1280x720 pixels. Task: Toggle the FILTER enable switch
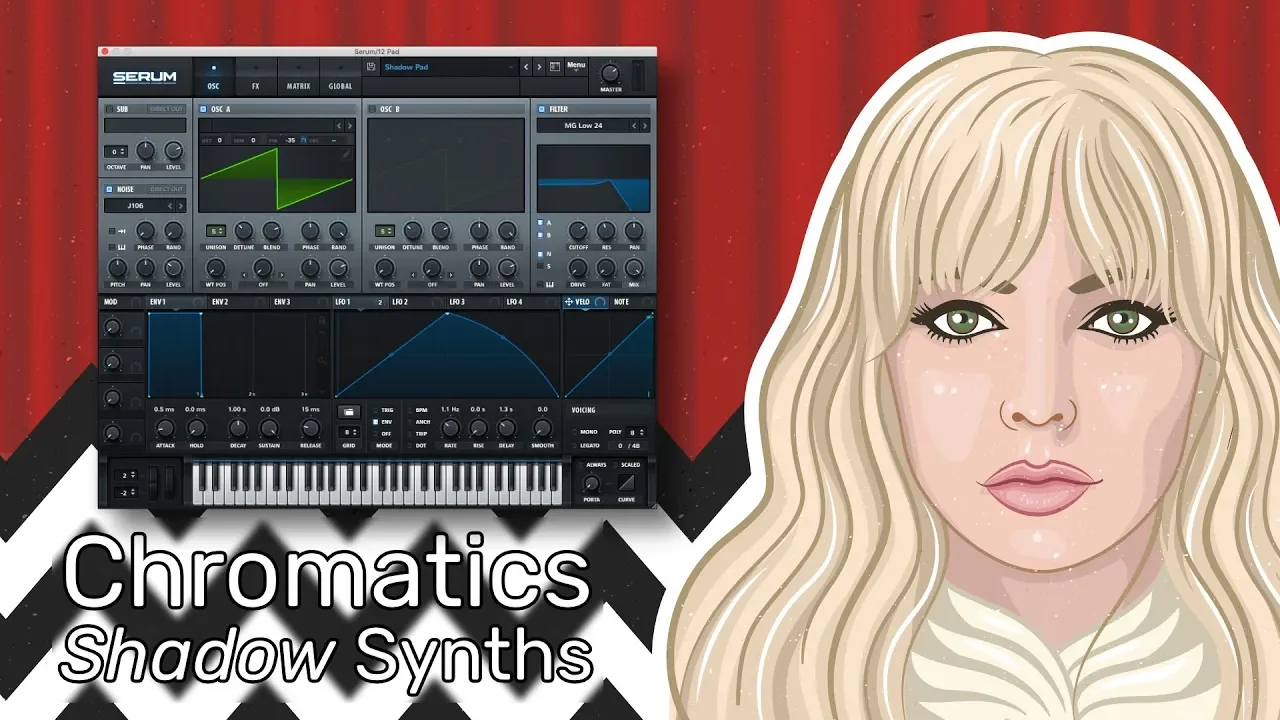(541, 109)
